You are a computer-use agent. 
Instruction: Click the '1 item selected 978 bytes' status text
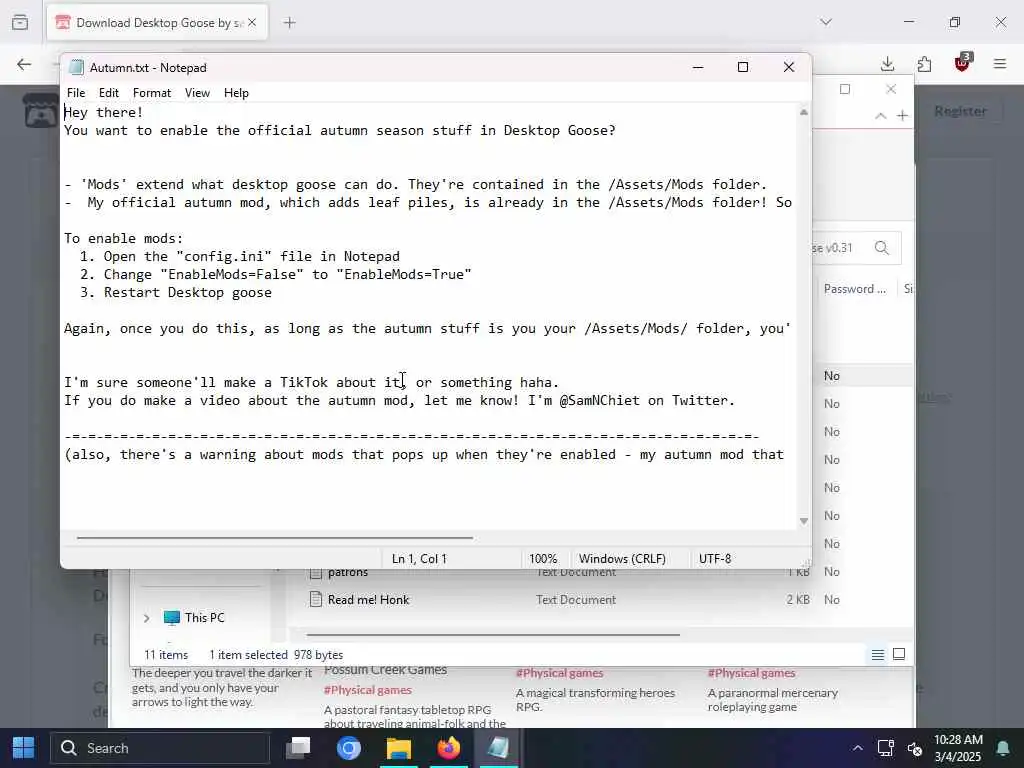pos(276,654)
